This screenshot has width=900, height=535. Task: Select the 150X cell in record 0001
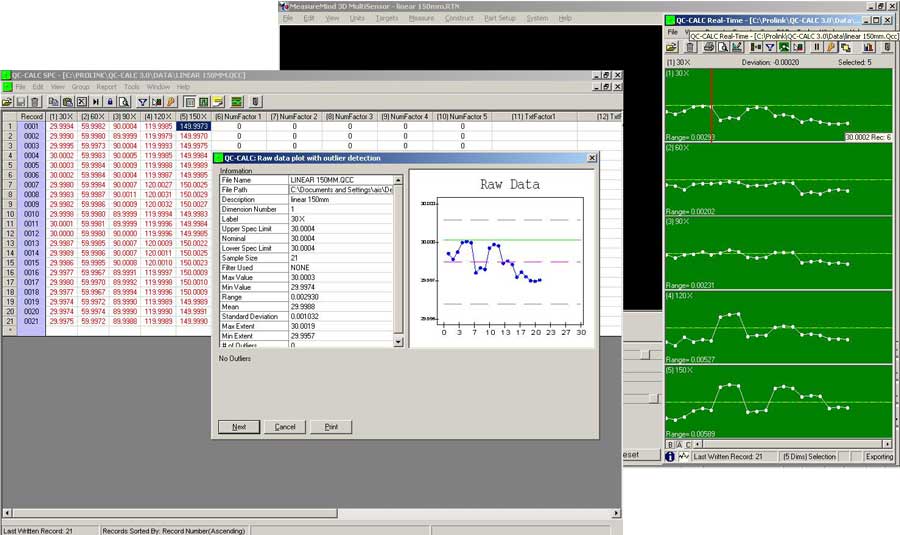click(x=193, y=127)
